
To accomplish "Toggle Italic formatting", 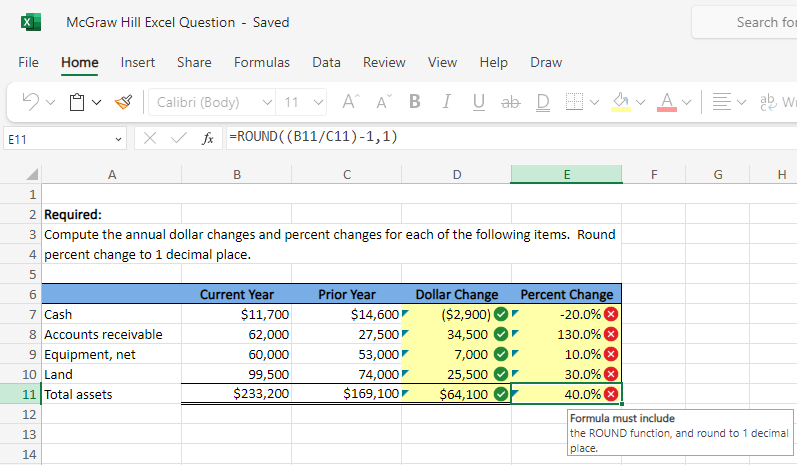I will [446, 102].
